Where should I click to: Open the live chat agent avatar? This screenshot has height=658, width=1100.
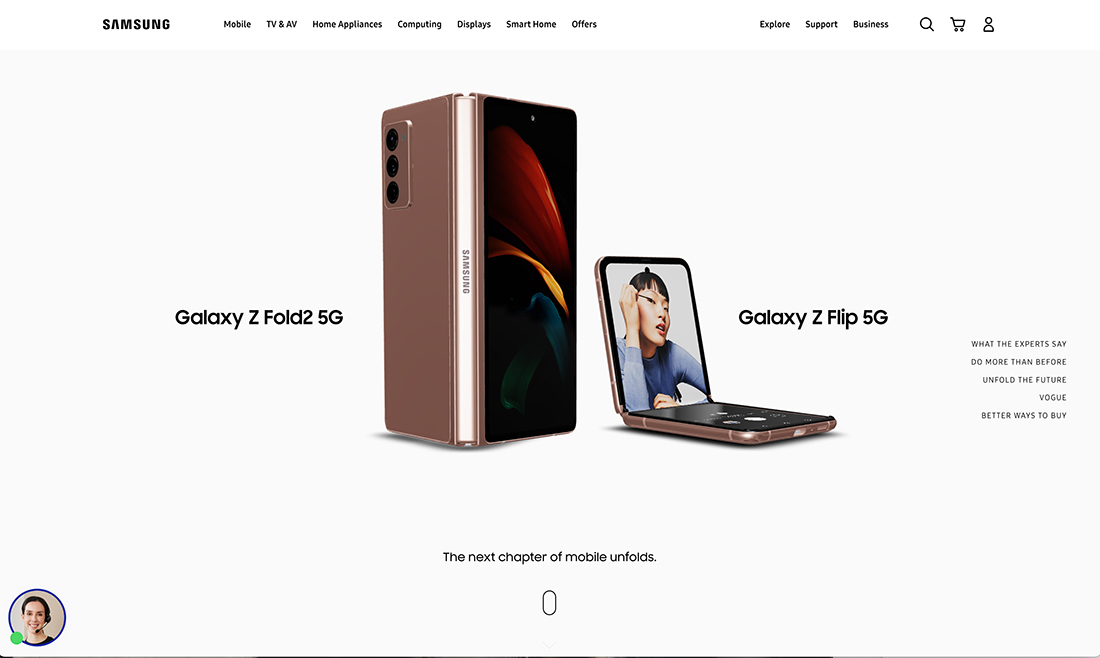click(37, 617)
